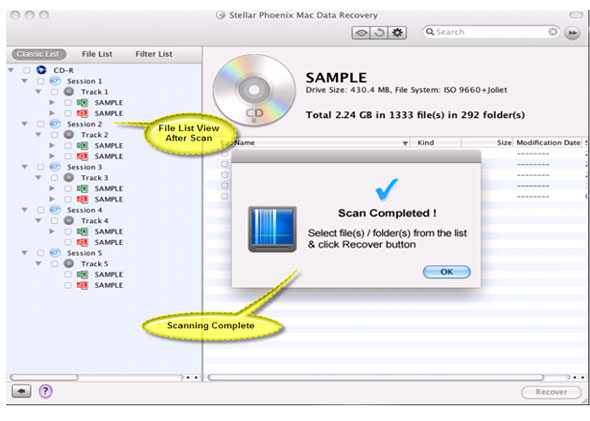Viewport: 590px width, 421px height.
Task: Check green SAMPLE checkbox under Track 4
Action: pos(68,231)
